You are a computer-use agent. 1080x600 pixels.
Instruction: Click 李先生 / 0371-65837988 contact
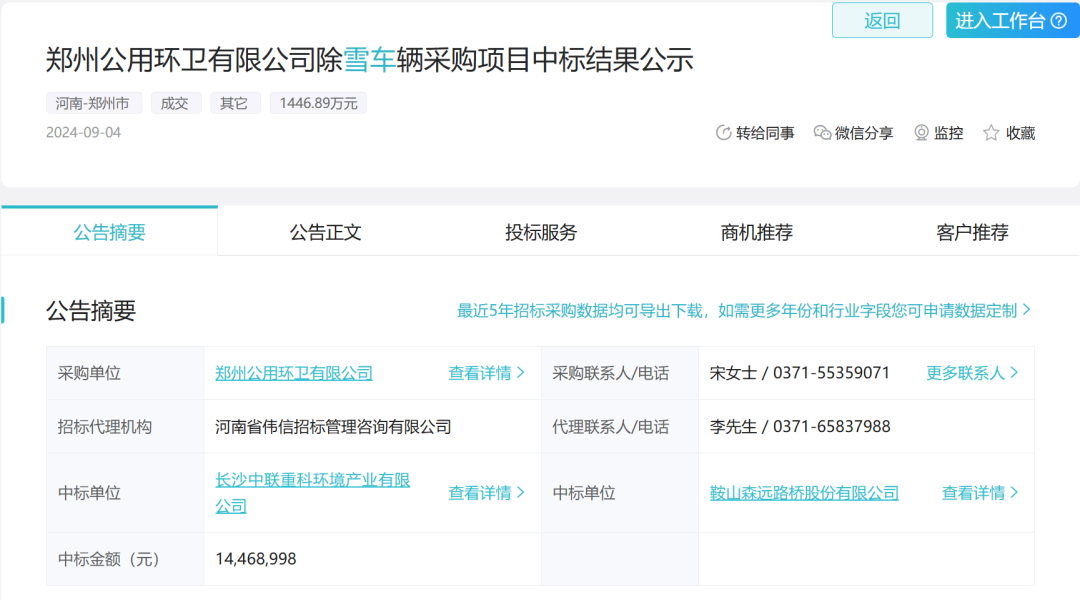[x=800, y=426]
